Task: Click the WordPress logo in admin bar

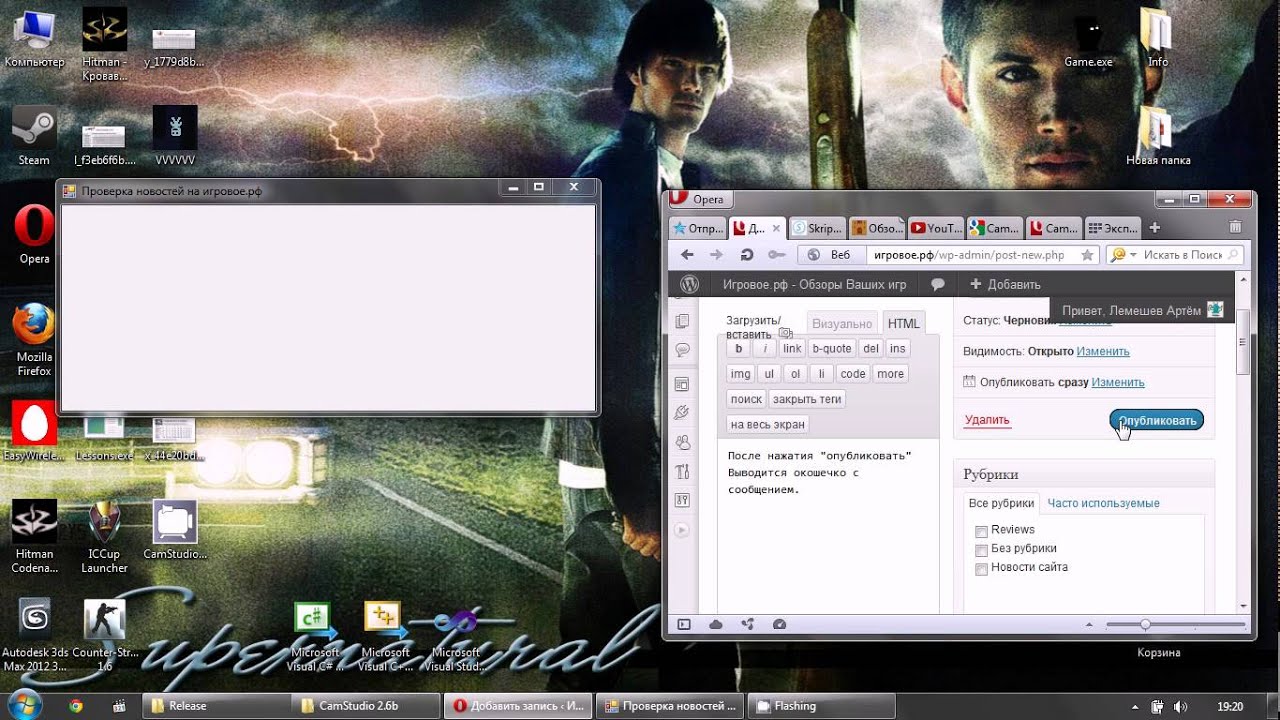Action: click(689, 284)
